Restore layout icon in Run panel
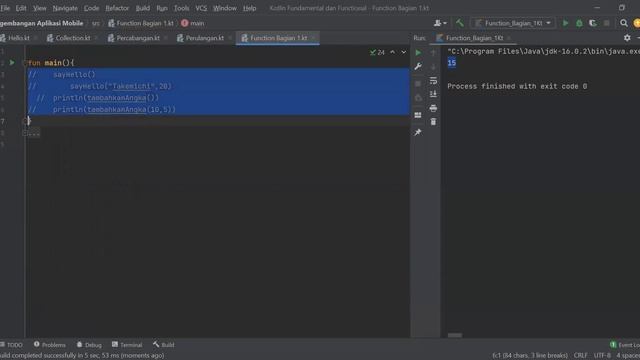Viewport: 640px width, 360px height. pyautogui.click(x=418, y=115)
